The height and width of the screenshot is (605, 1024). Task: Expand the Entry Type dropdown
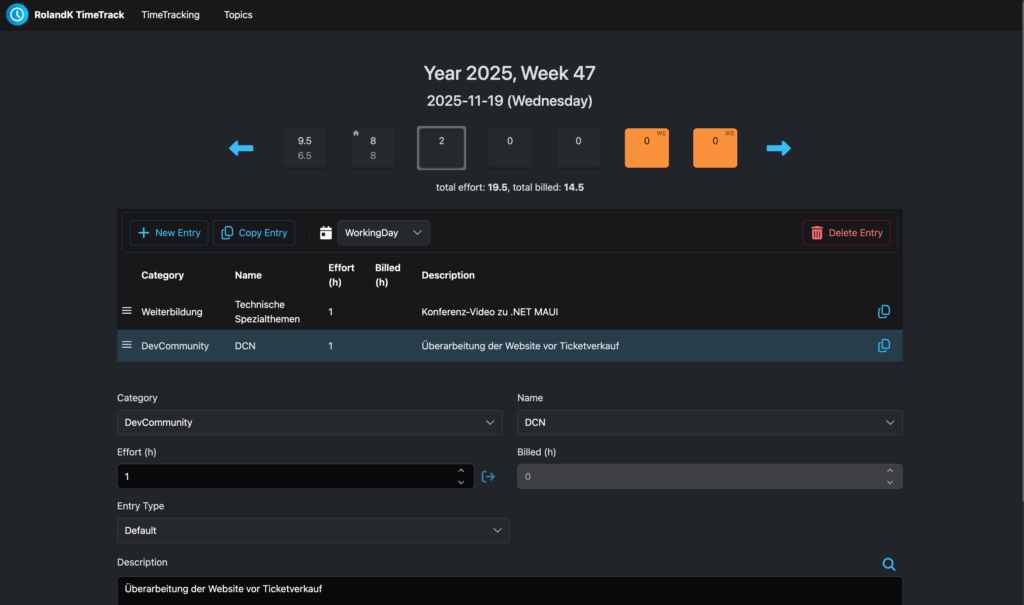[x=313, y=531]
